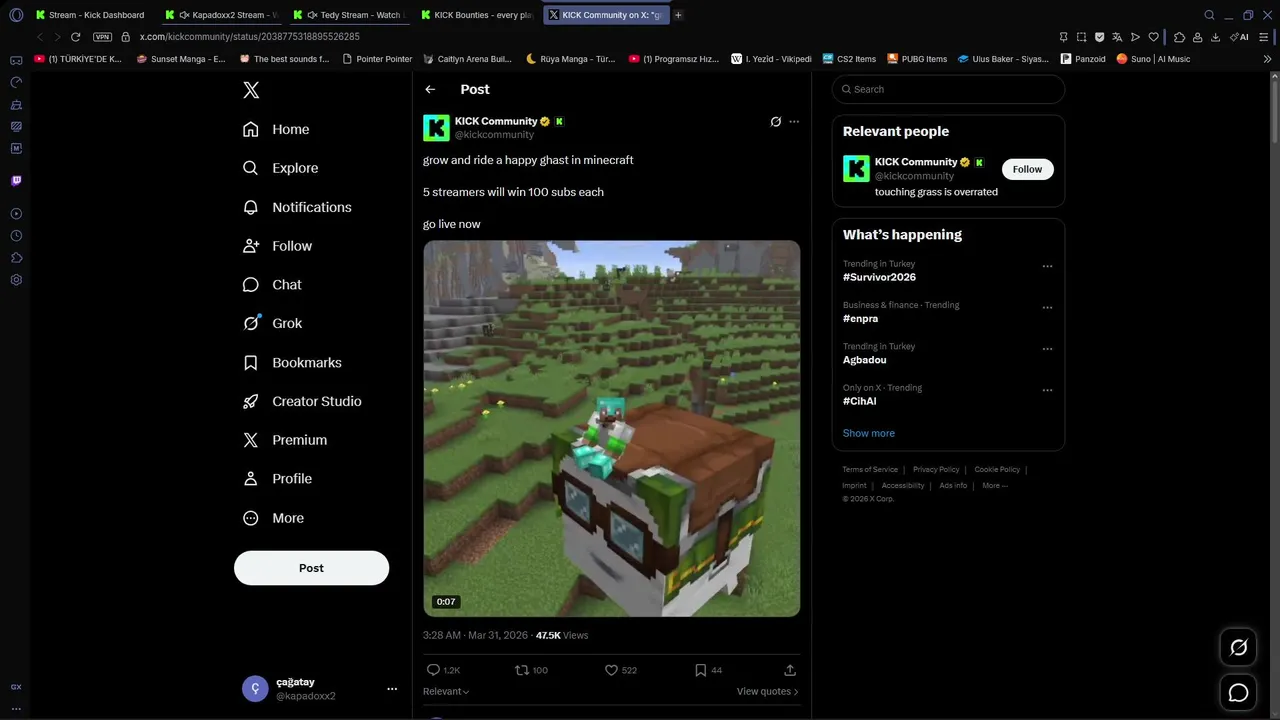Expand bookmarks bar overflow chevron
This screenshot has width=1280, height=720.
[x=1268, y=59]
